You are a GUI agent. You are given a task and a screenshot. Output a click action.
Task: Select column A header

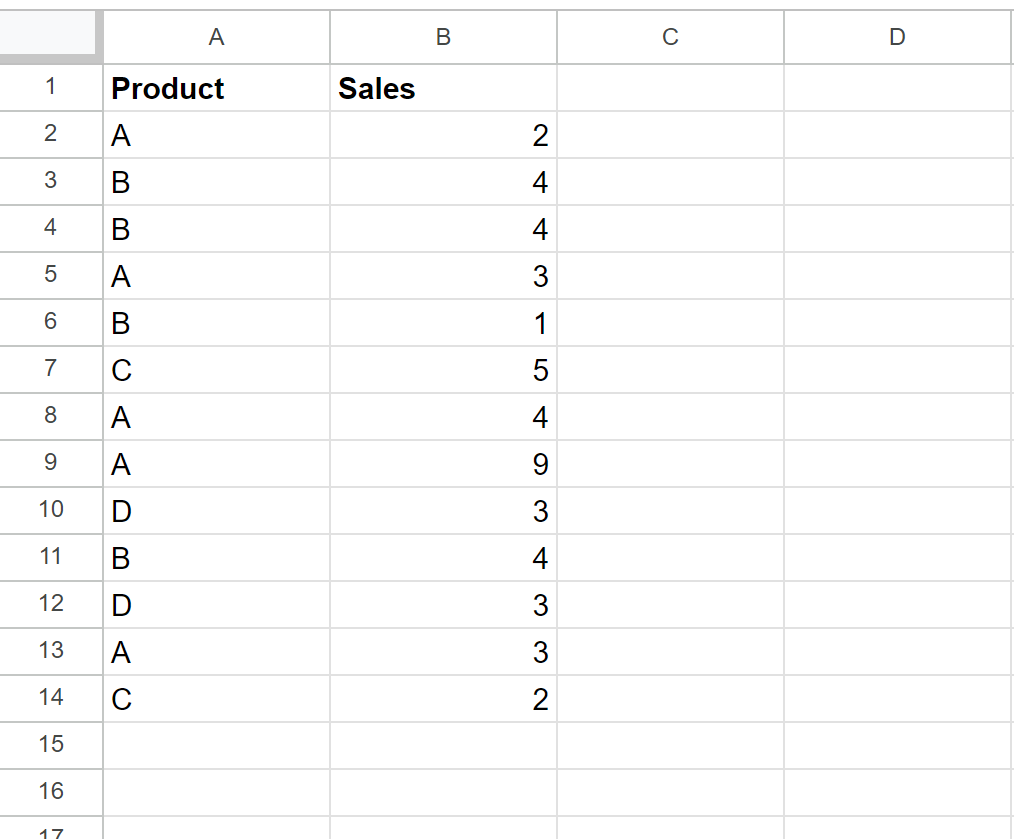tap(217, 37)
